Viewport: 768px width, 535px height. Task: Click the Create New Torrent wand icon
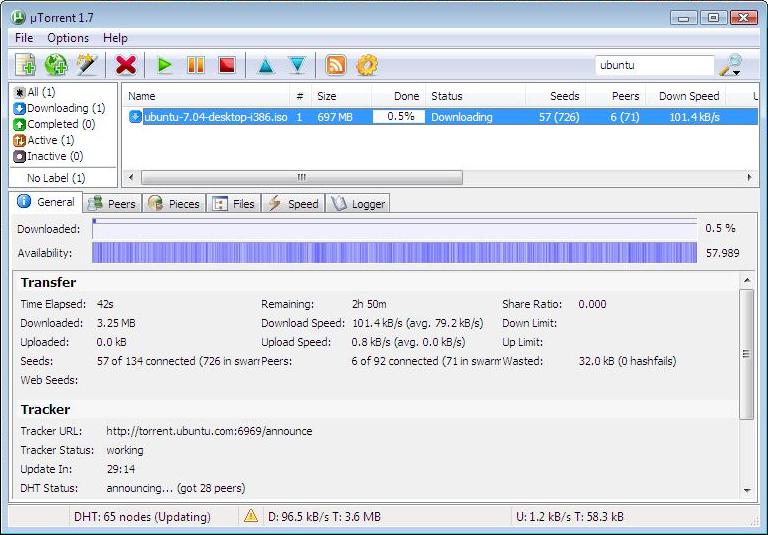(87, 65)
